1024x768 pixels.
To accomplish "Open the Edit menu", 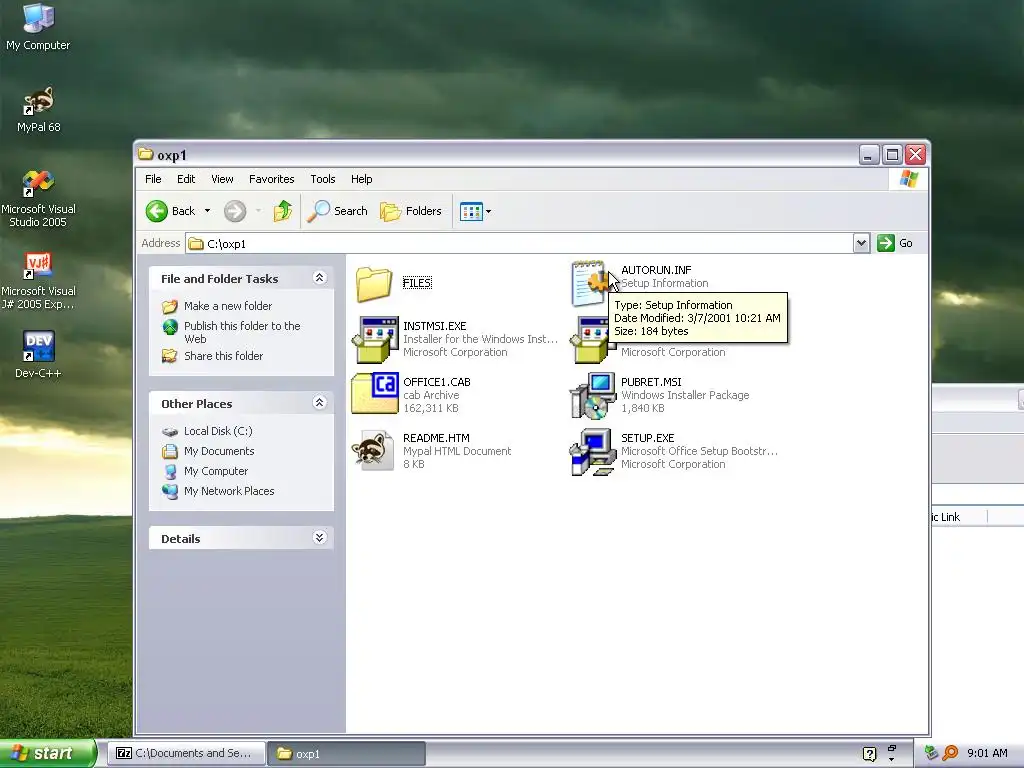I will (186, 179).
